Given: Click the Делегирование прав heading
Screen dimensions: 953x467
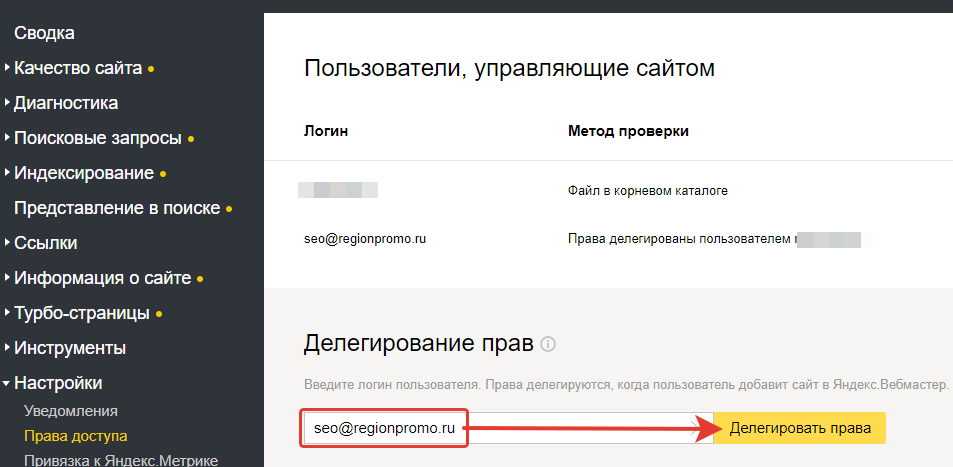Looking at the screenshot, I should (x=419, y=344).
